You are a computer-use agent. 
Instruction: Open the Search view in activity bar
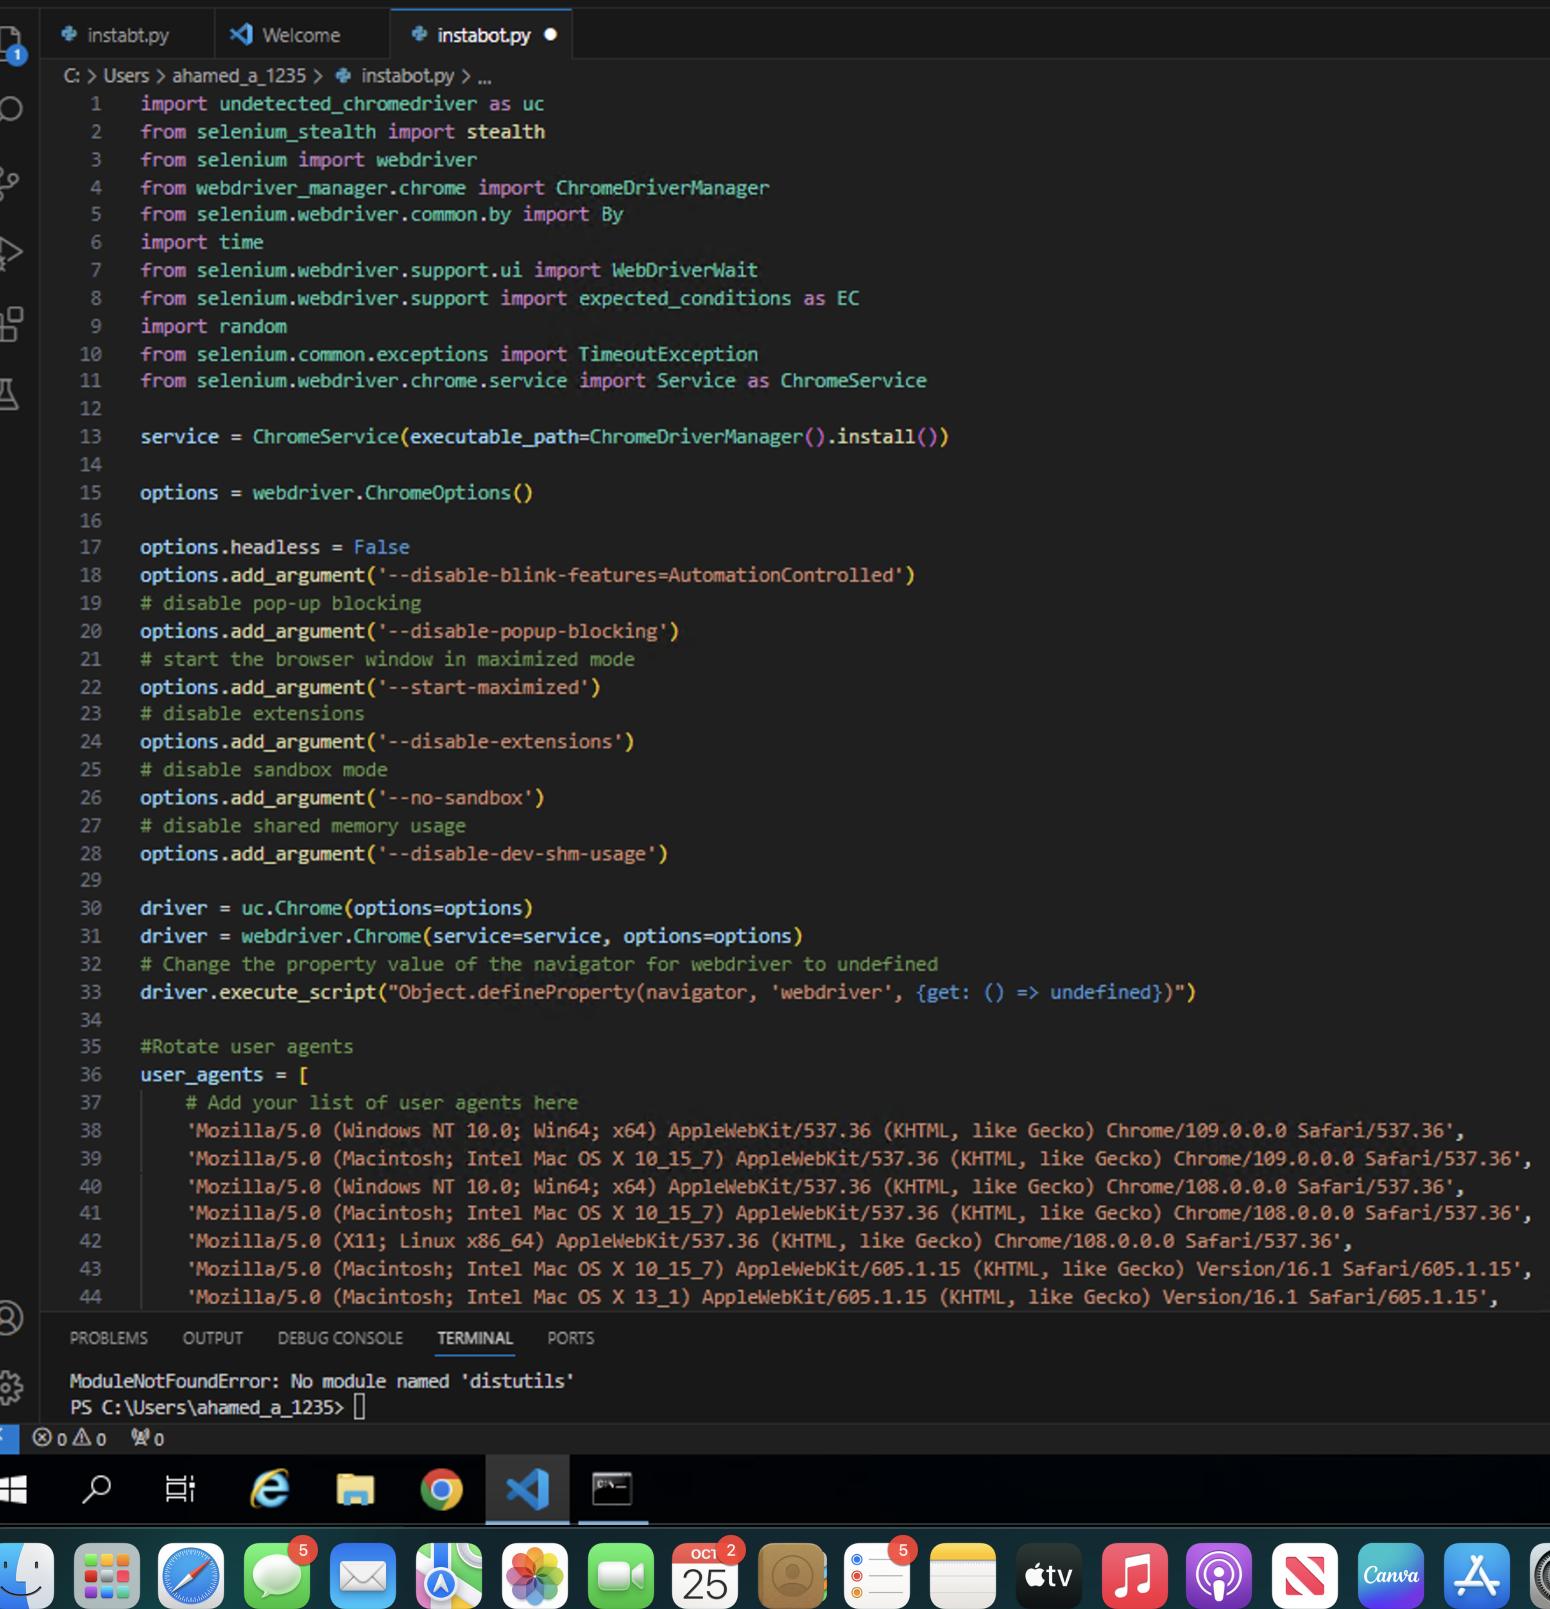click(x=11, y=109)
